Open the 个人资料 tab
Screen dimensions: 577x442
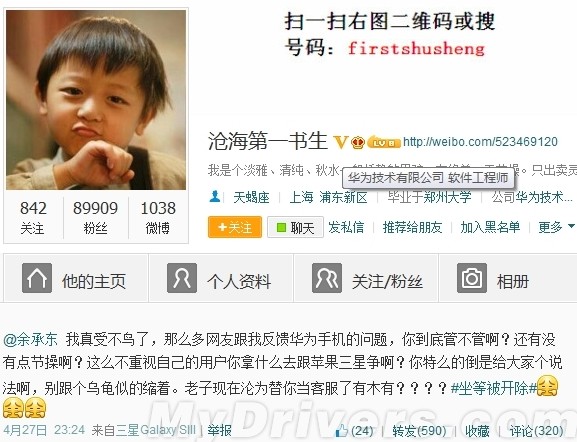coord(221,278)
